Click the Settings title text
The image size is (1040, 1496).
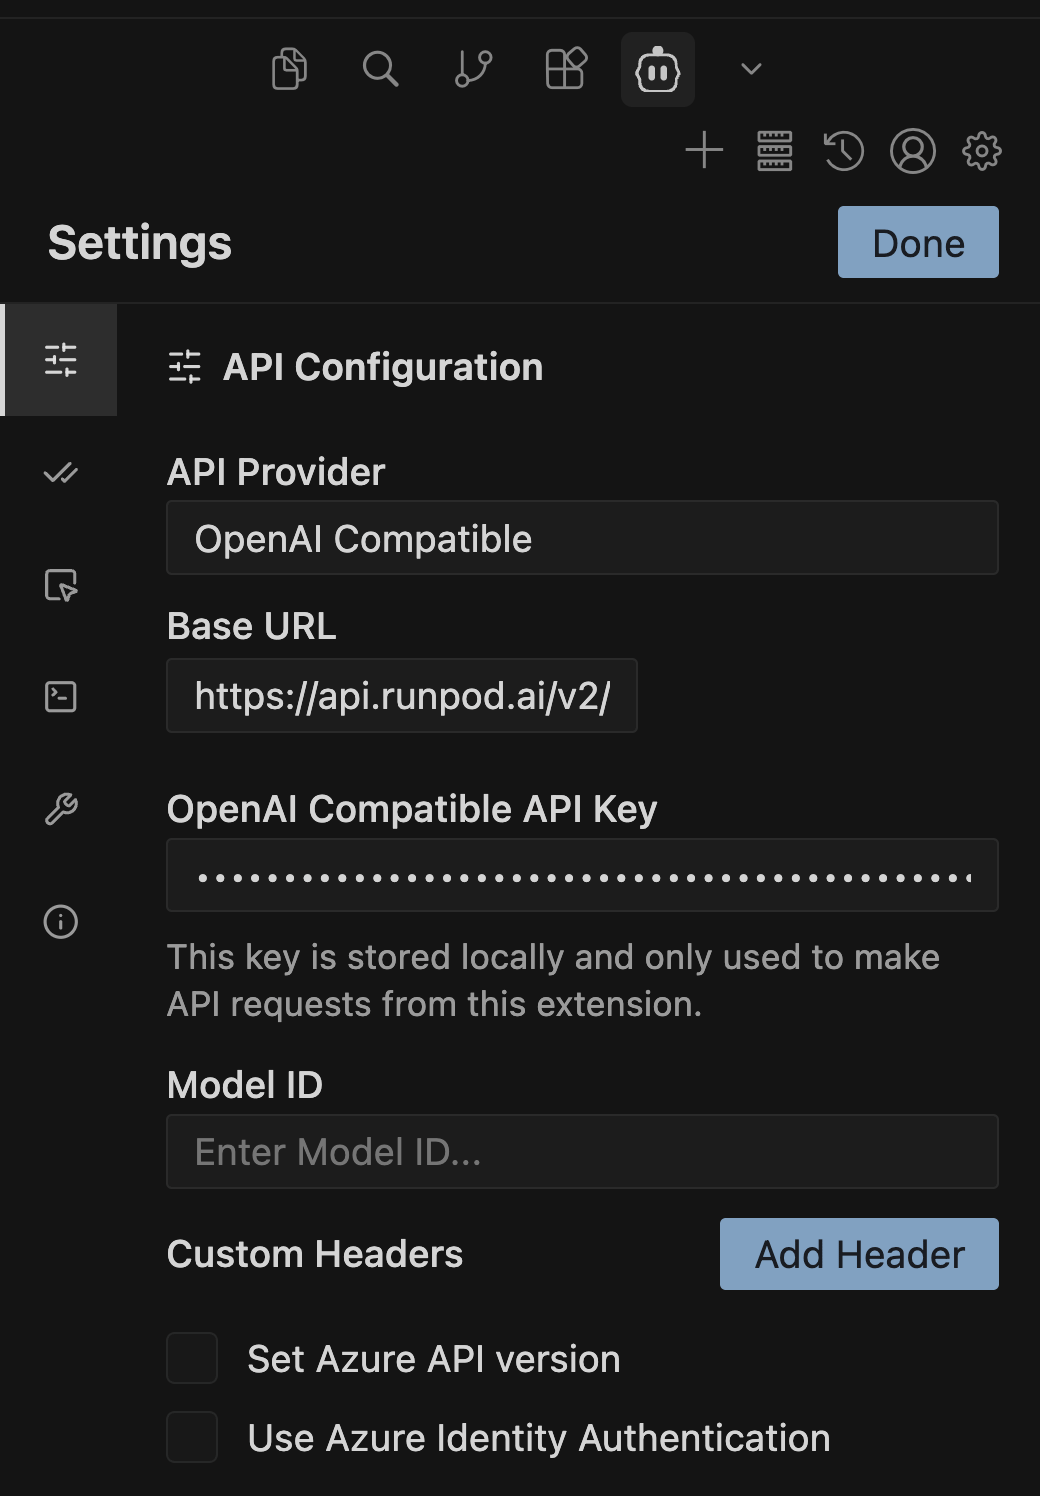pyautogui.click(x=140, y=243)
